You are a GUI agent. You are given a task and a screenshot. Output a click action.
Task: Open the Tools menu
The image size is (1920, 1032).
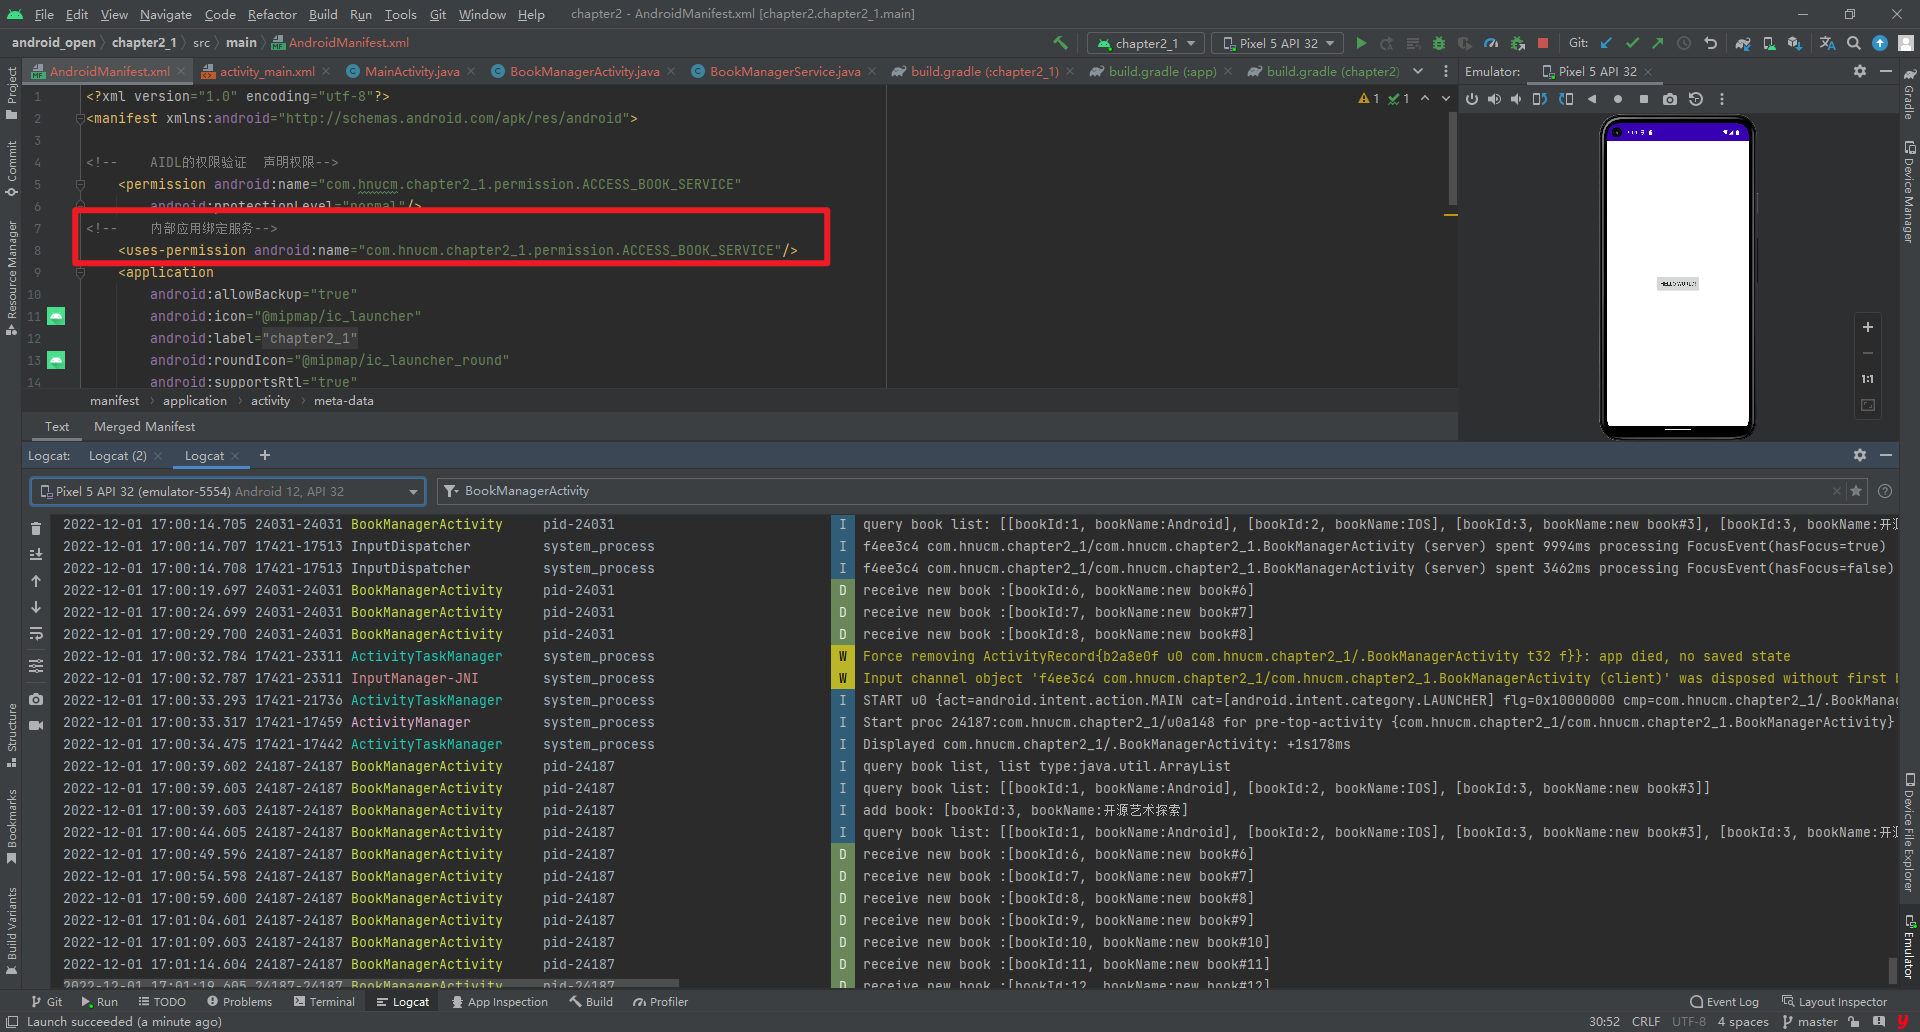pyautogui.click(x=400, y=14)
